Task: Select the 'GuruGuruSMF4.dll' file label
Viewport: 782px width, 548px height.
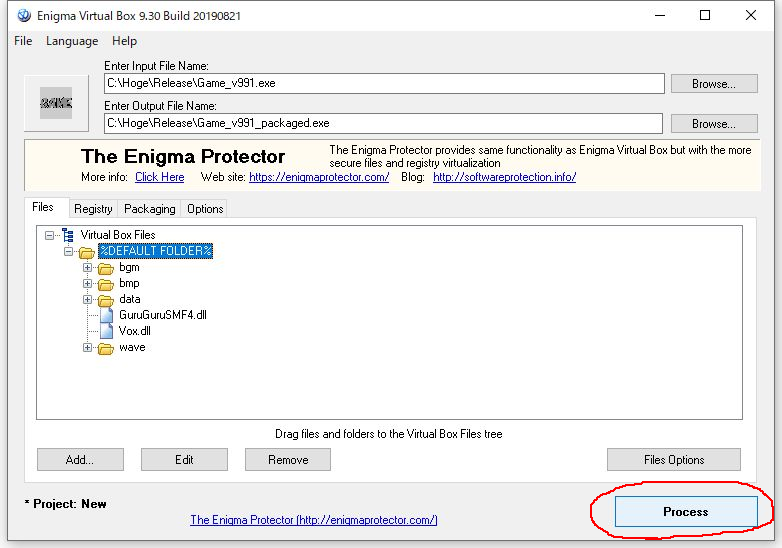Action: click(163, 315)
